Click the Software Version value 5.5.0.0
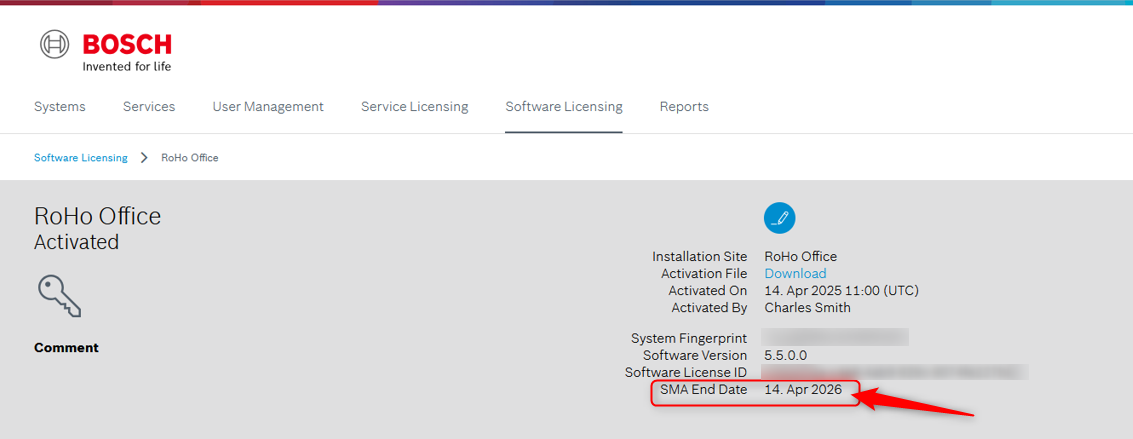Image resolution: width=1133 pixels, height=439 pixels. 785,355
